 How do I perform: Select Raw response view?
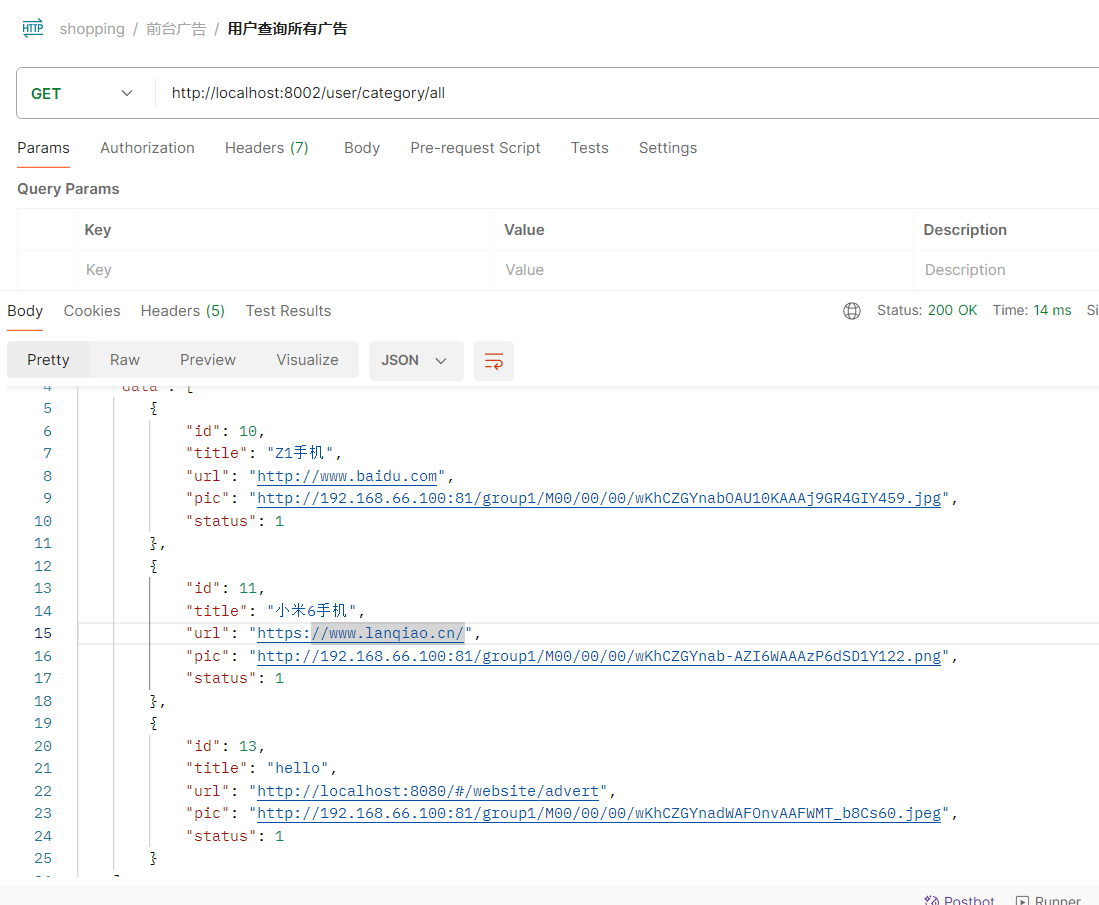(x=125, y=360)
